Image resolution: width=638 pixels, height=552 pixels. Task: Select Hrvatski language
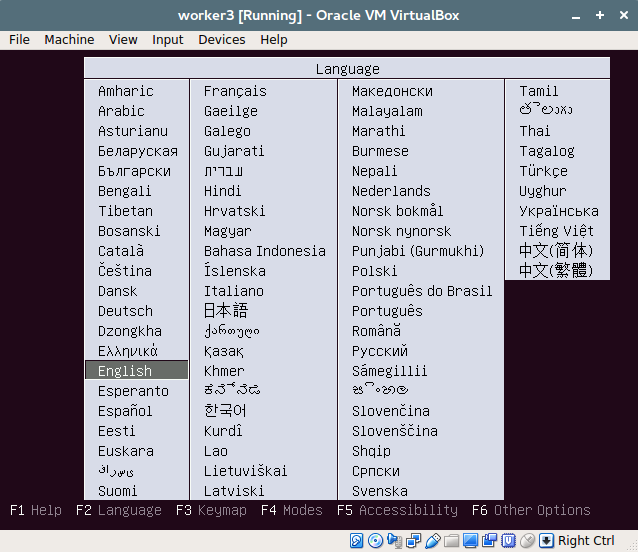(x=234, y=211)
